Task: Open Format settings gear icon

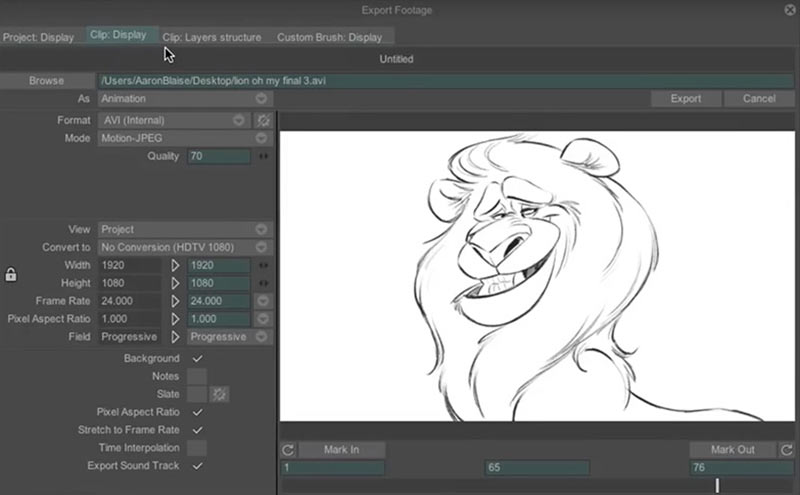Action: (263, 120)
